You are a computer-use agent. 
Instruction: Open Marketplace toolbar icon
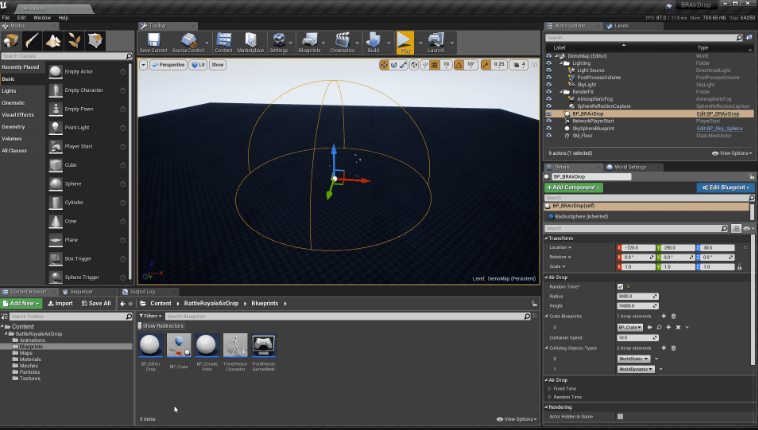pyautogui.click(x=250, y=43)
